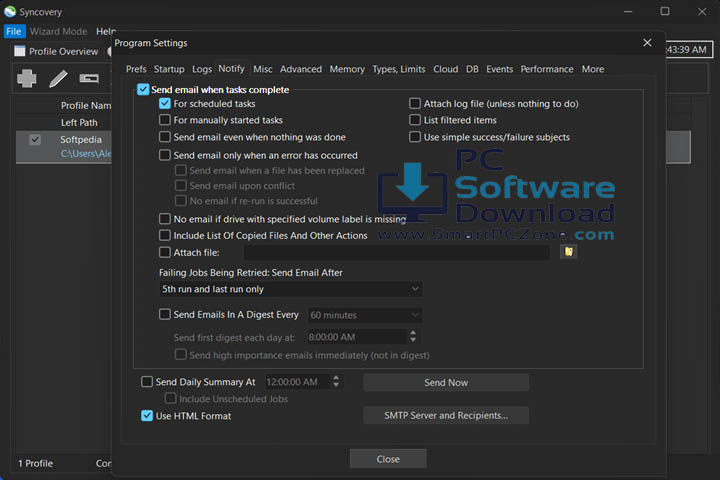This screenshot has width=720, height=480.
Task: Open the Memory tab
Action: click(x=347, y=69)
